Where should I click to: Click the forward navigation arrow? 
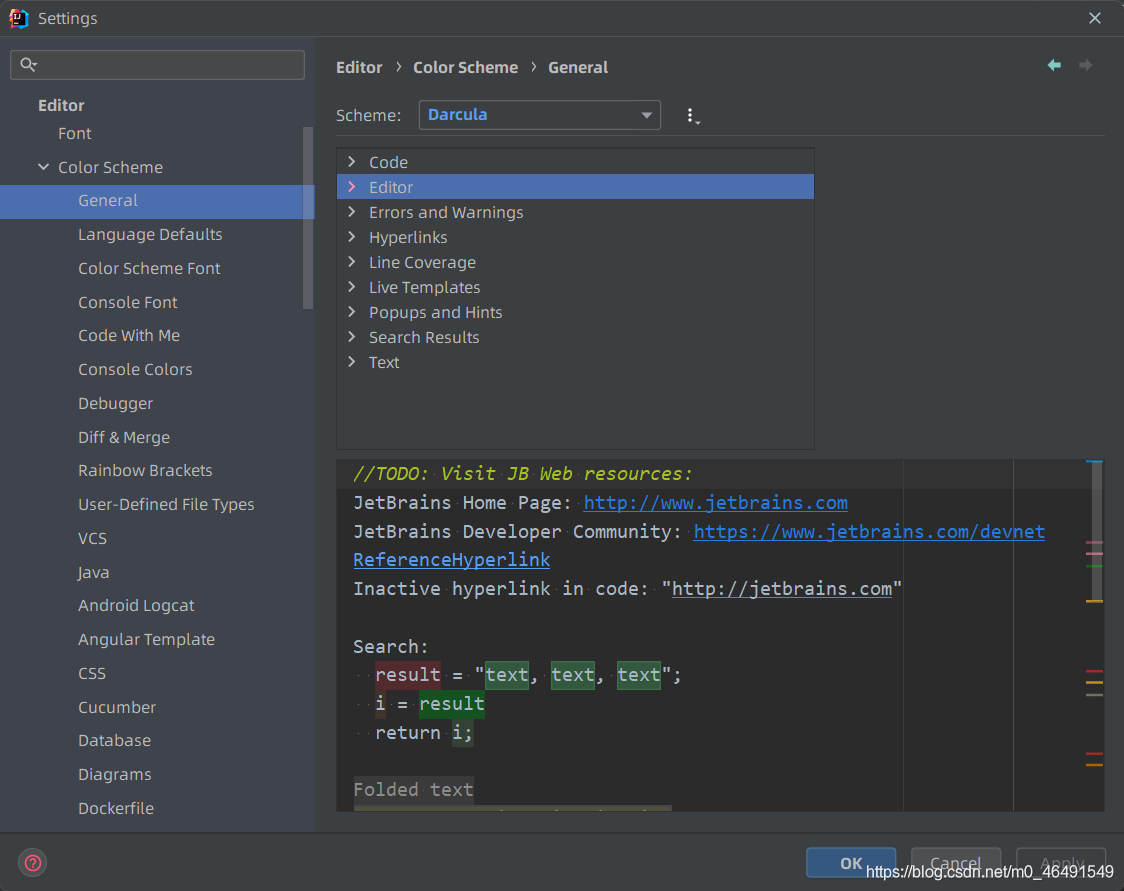click(1086, 65)
